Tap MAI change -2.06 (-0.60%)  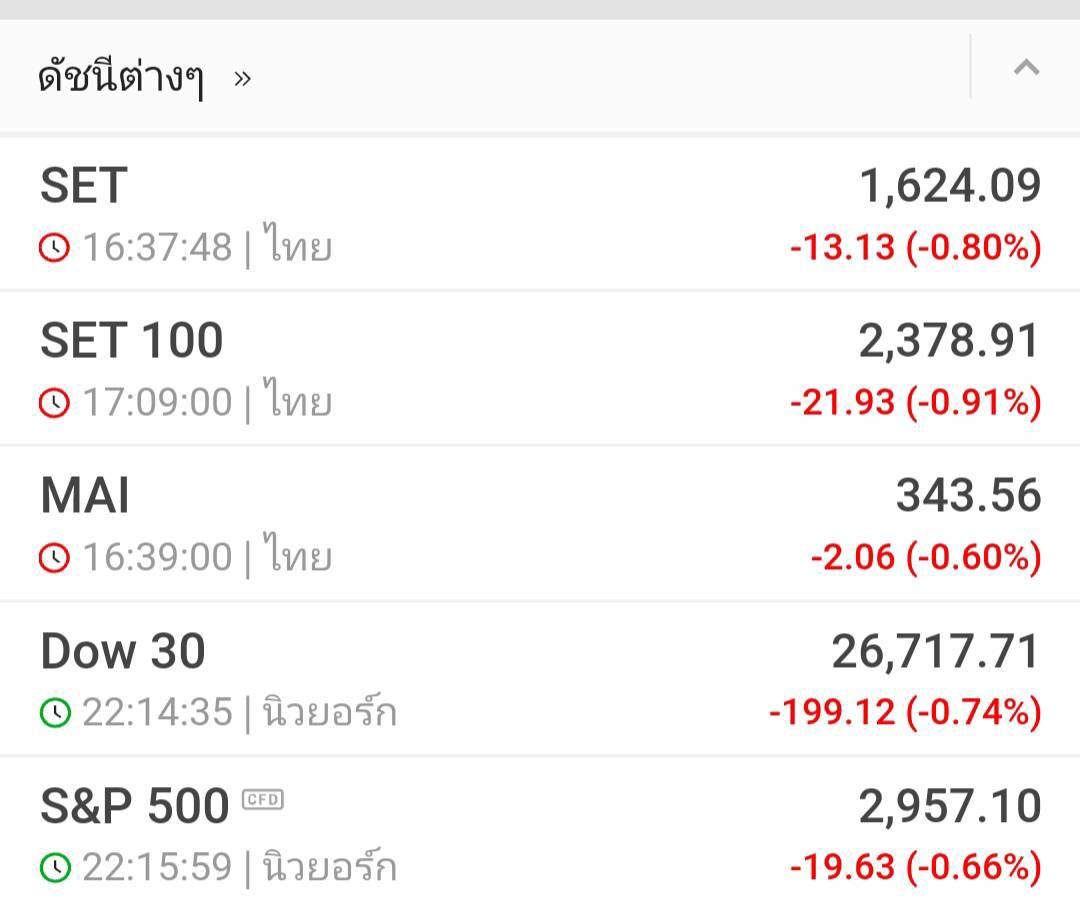click(x=926, y=557)
